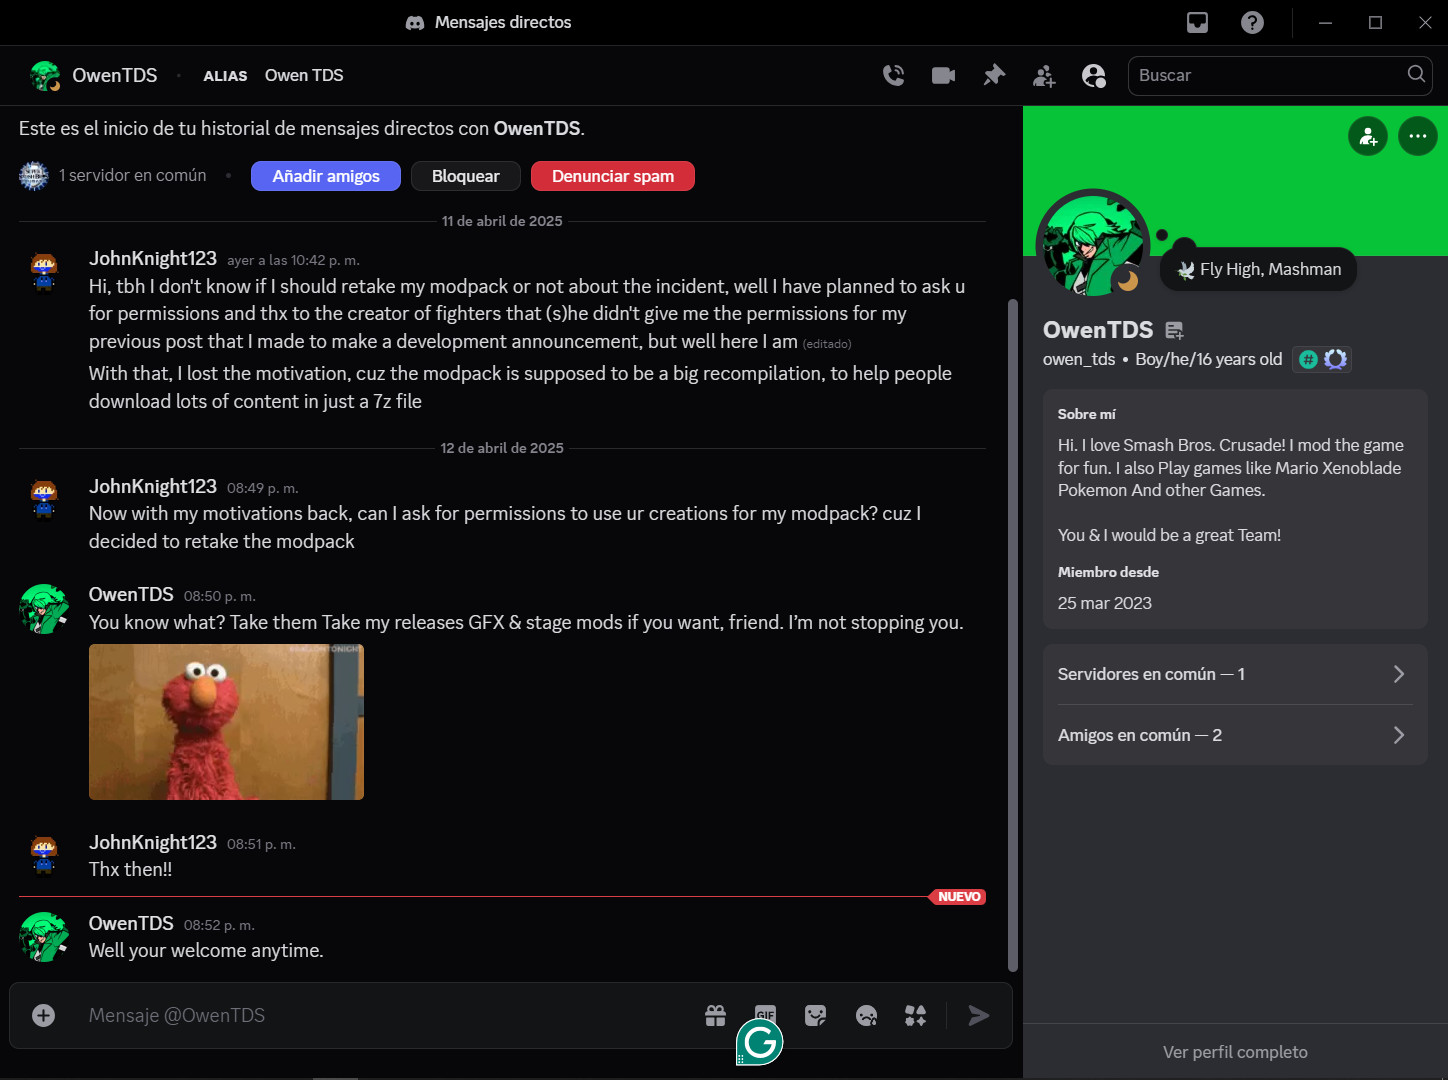
Task: Click the Añadir amigos button
Action: click(x=326, y=176)
